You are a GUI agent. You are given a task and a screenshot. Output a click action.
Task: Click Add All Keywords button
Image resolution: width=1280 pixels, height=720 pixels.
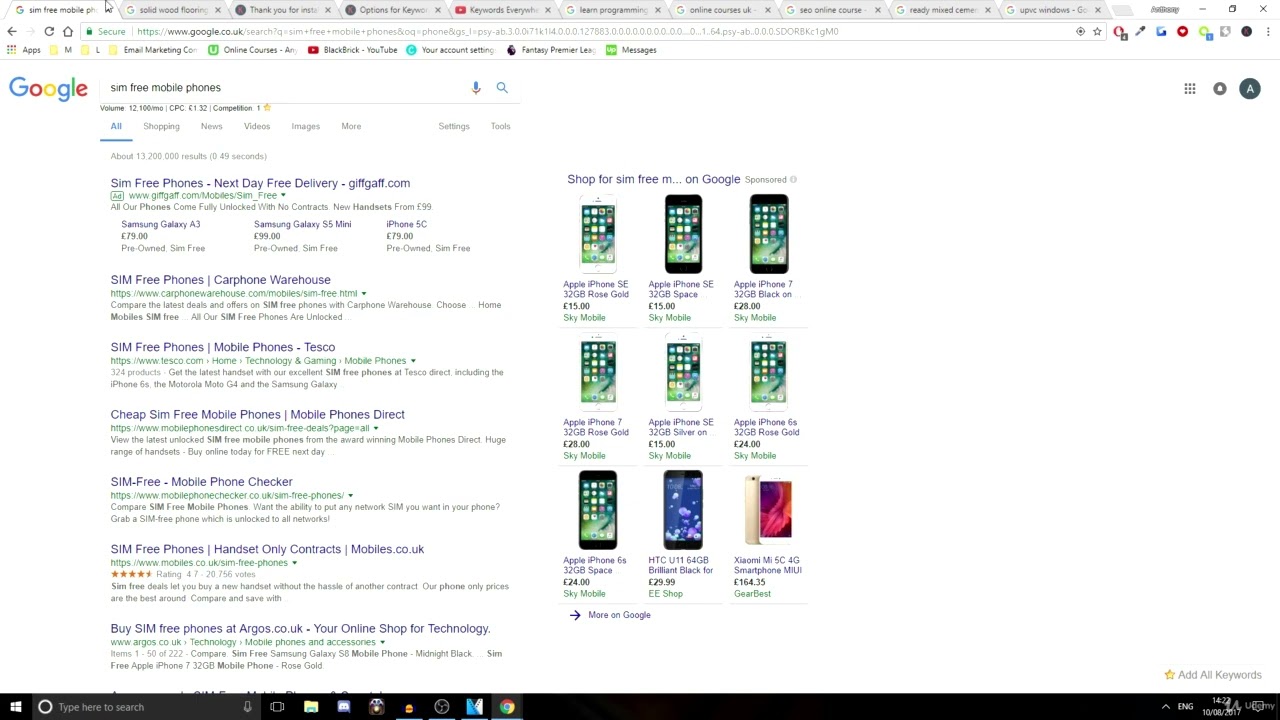[1212, 675]
